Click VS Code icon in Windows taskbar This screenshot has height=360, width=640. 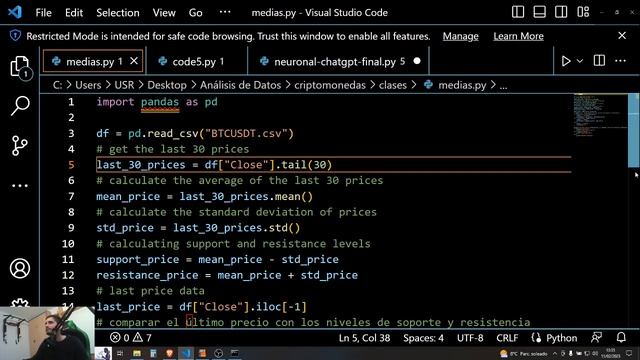click(x=186, y=353)
